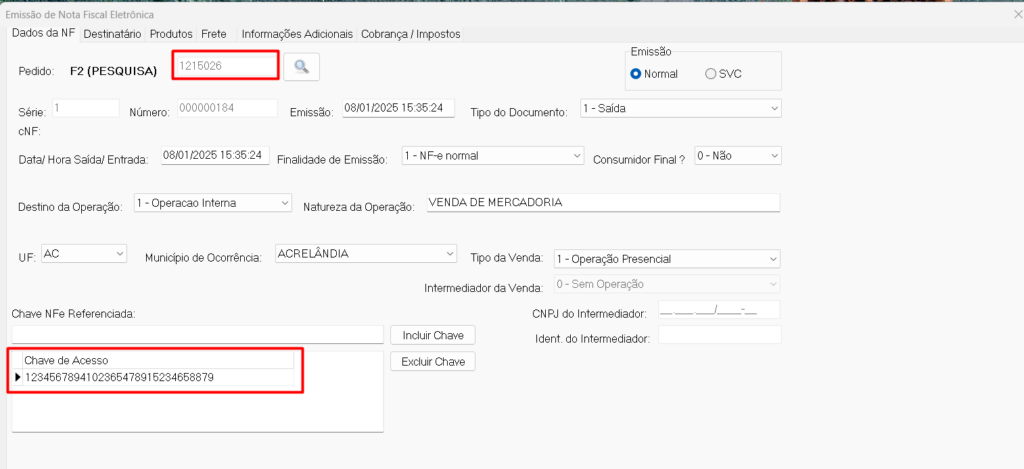Select the SVC emission radio button
This screenshot has width=1024, height=469.
tap(711, 74)
